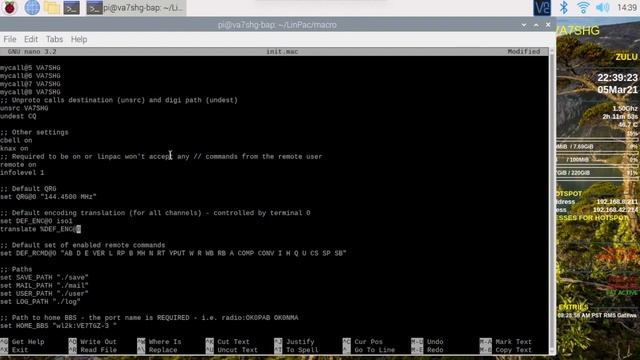Click the line 'knax on'

(14, 149)
